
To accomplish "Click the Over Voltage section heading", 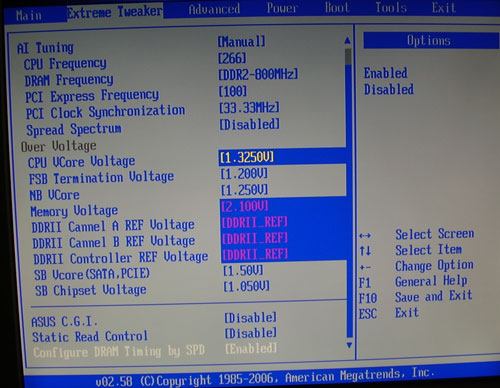I will (x=59, y=146).
